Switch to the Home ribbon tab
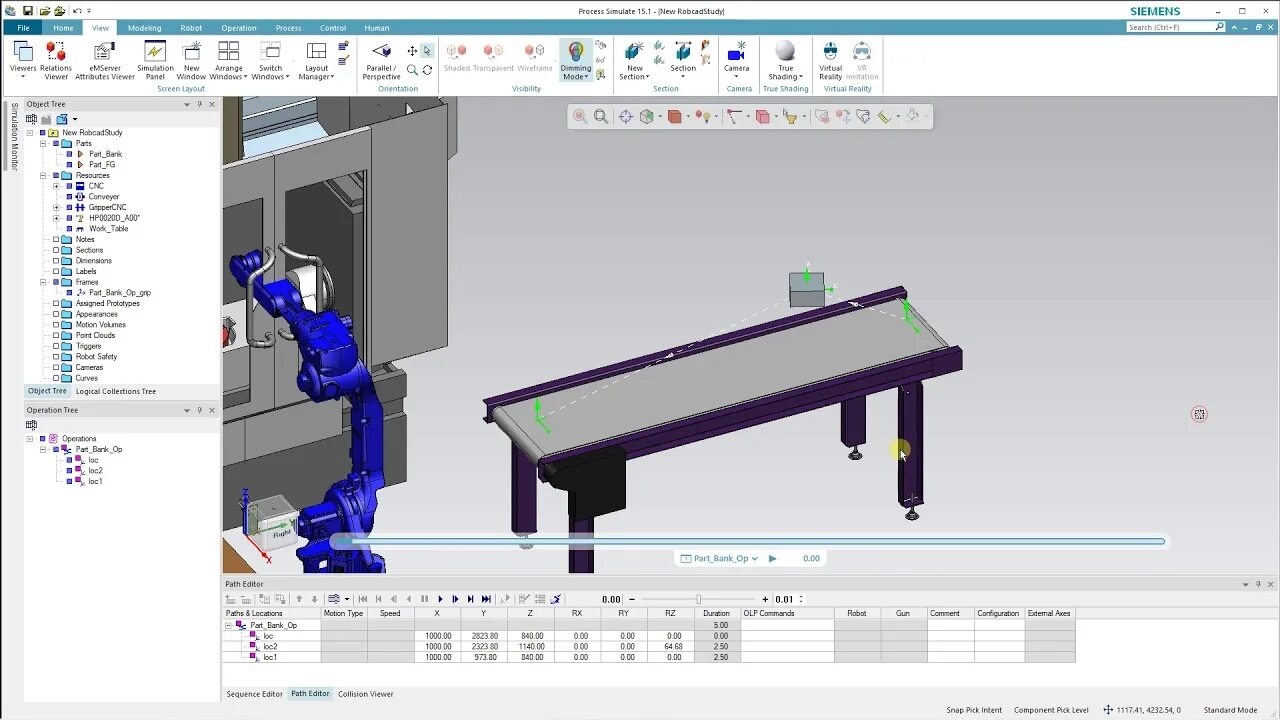 pyautogui.click(x=63, y=28)
